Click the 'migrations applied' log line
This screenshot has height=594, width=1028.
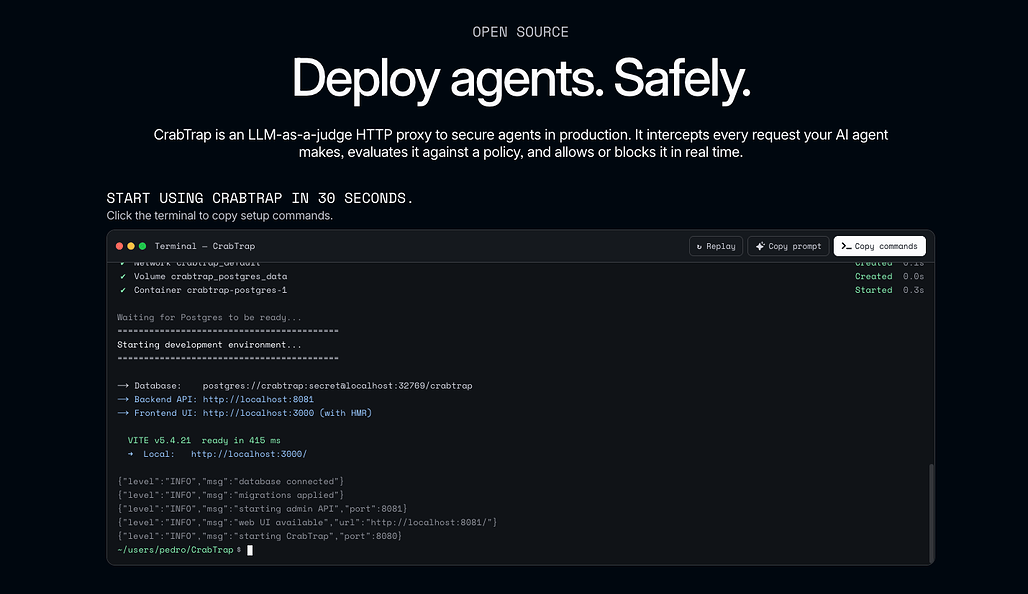tap(231, 495)
